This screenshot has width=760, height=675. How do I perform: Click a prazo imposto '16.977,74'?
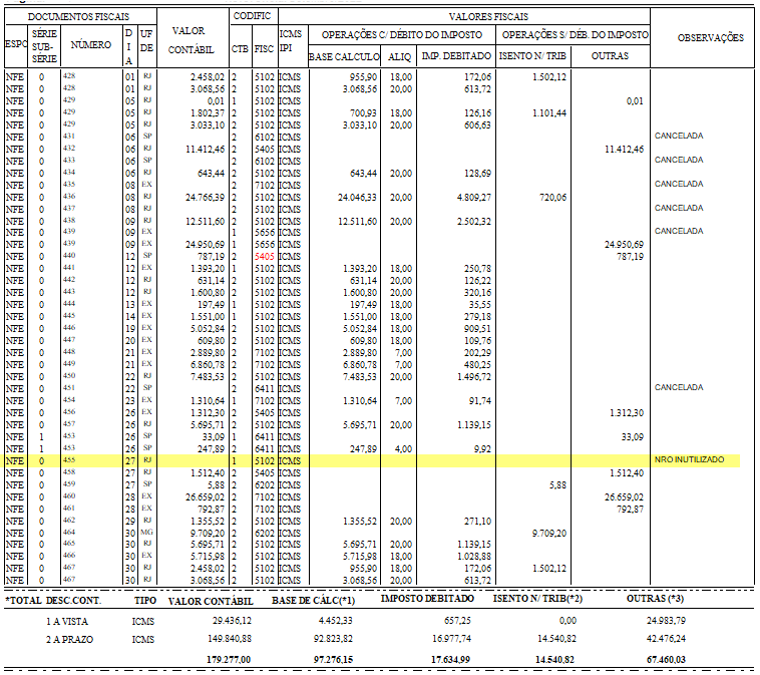[x=451, y=639]
